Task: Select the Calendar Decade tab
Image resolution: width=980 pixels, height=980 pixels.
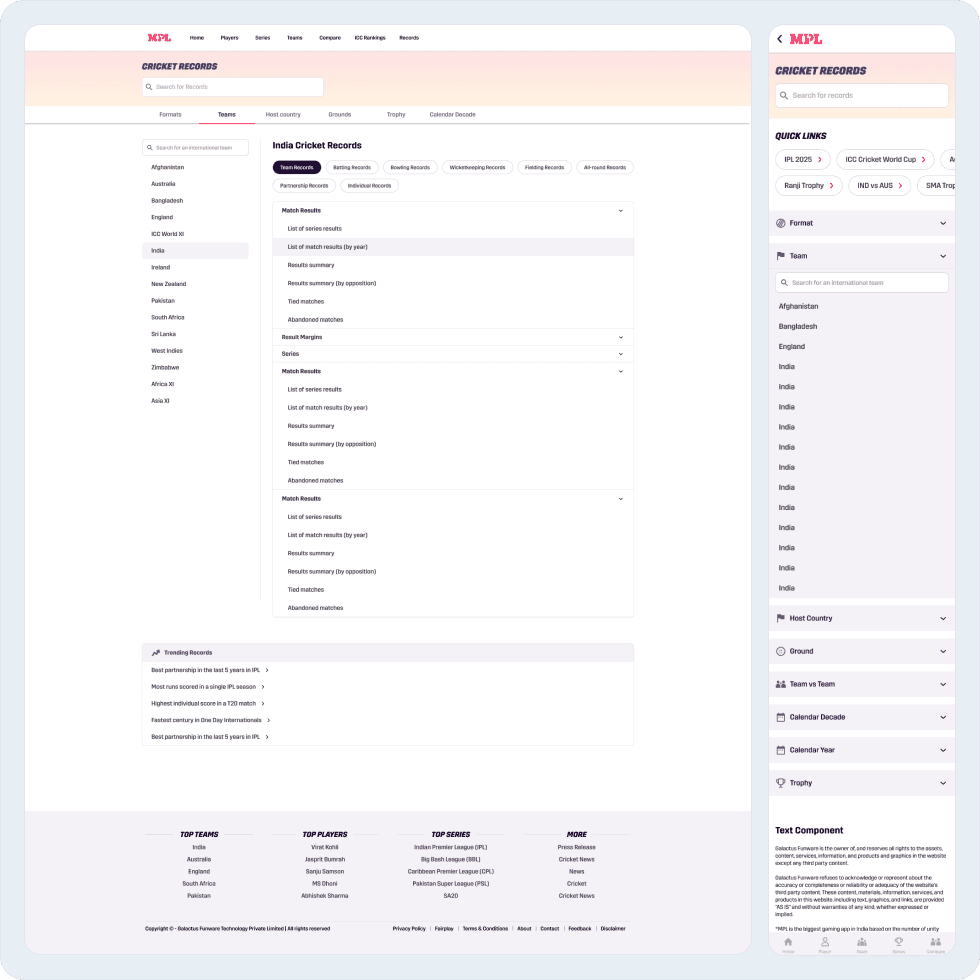Action: tap(452, 115)
